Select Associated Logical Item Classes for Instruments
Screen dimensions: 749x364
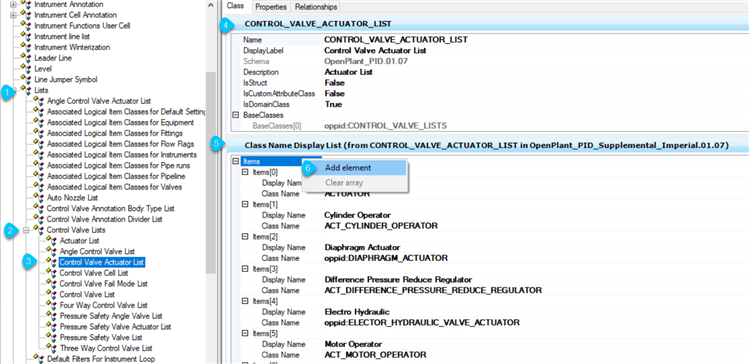[x=122, y=155]
